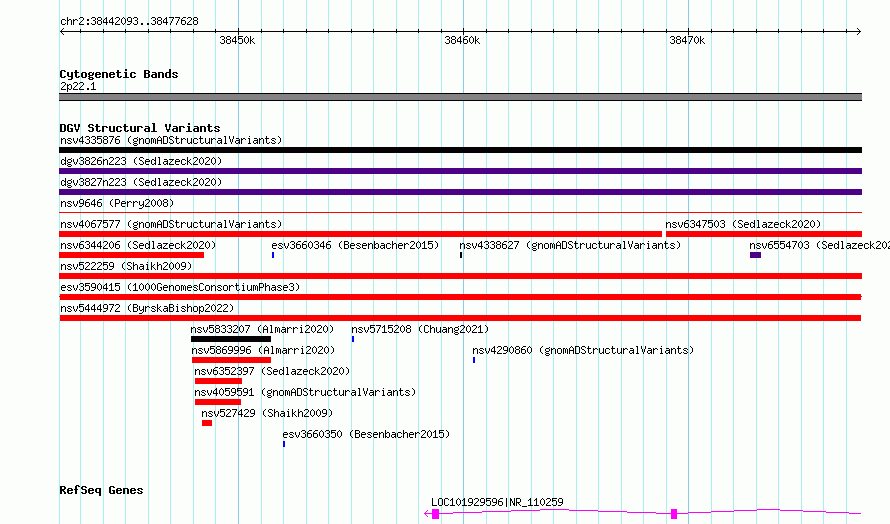Open nsv5833207 (Almarri2020) variant
Screen dimensions: 890x524
[x=262, y=329]
